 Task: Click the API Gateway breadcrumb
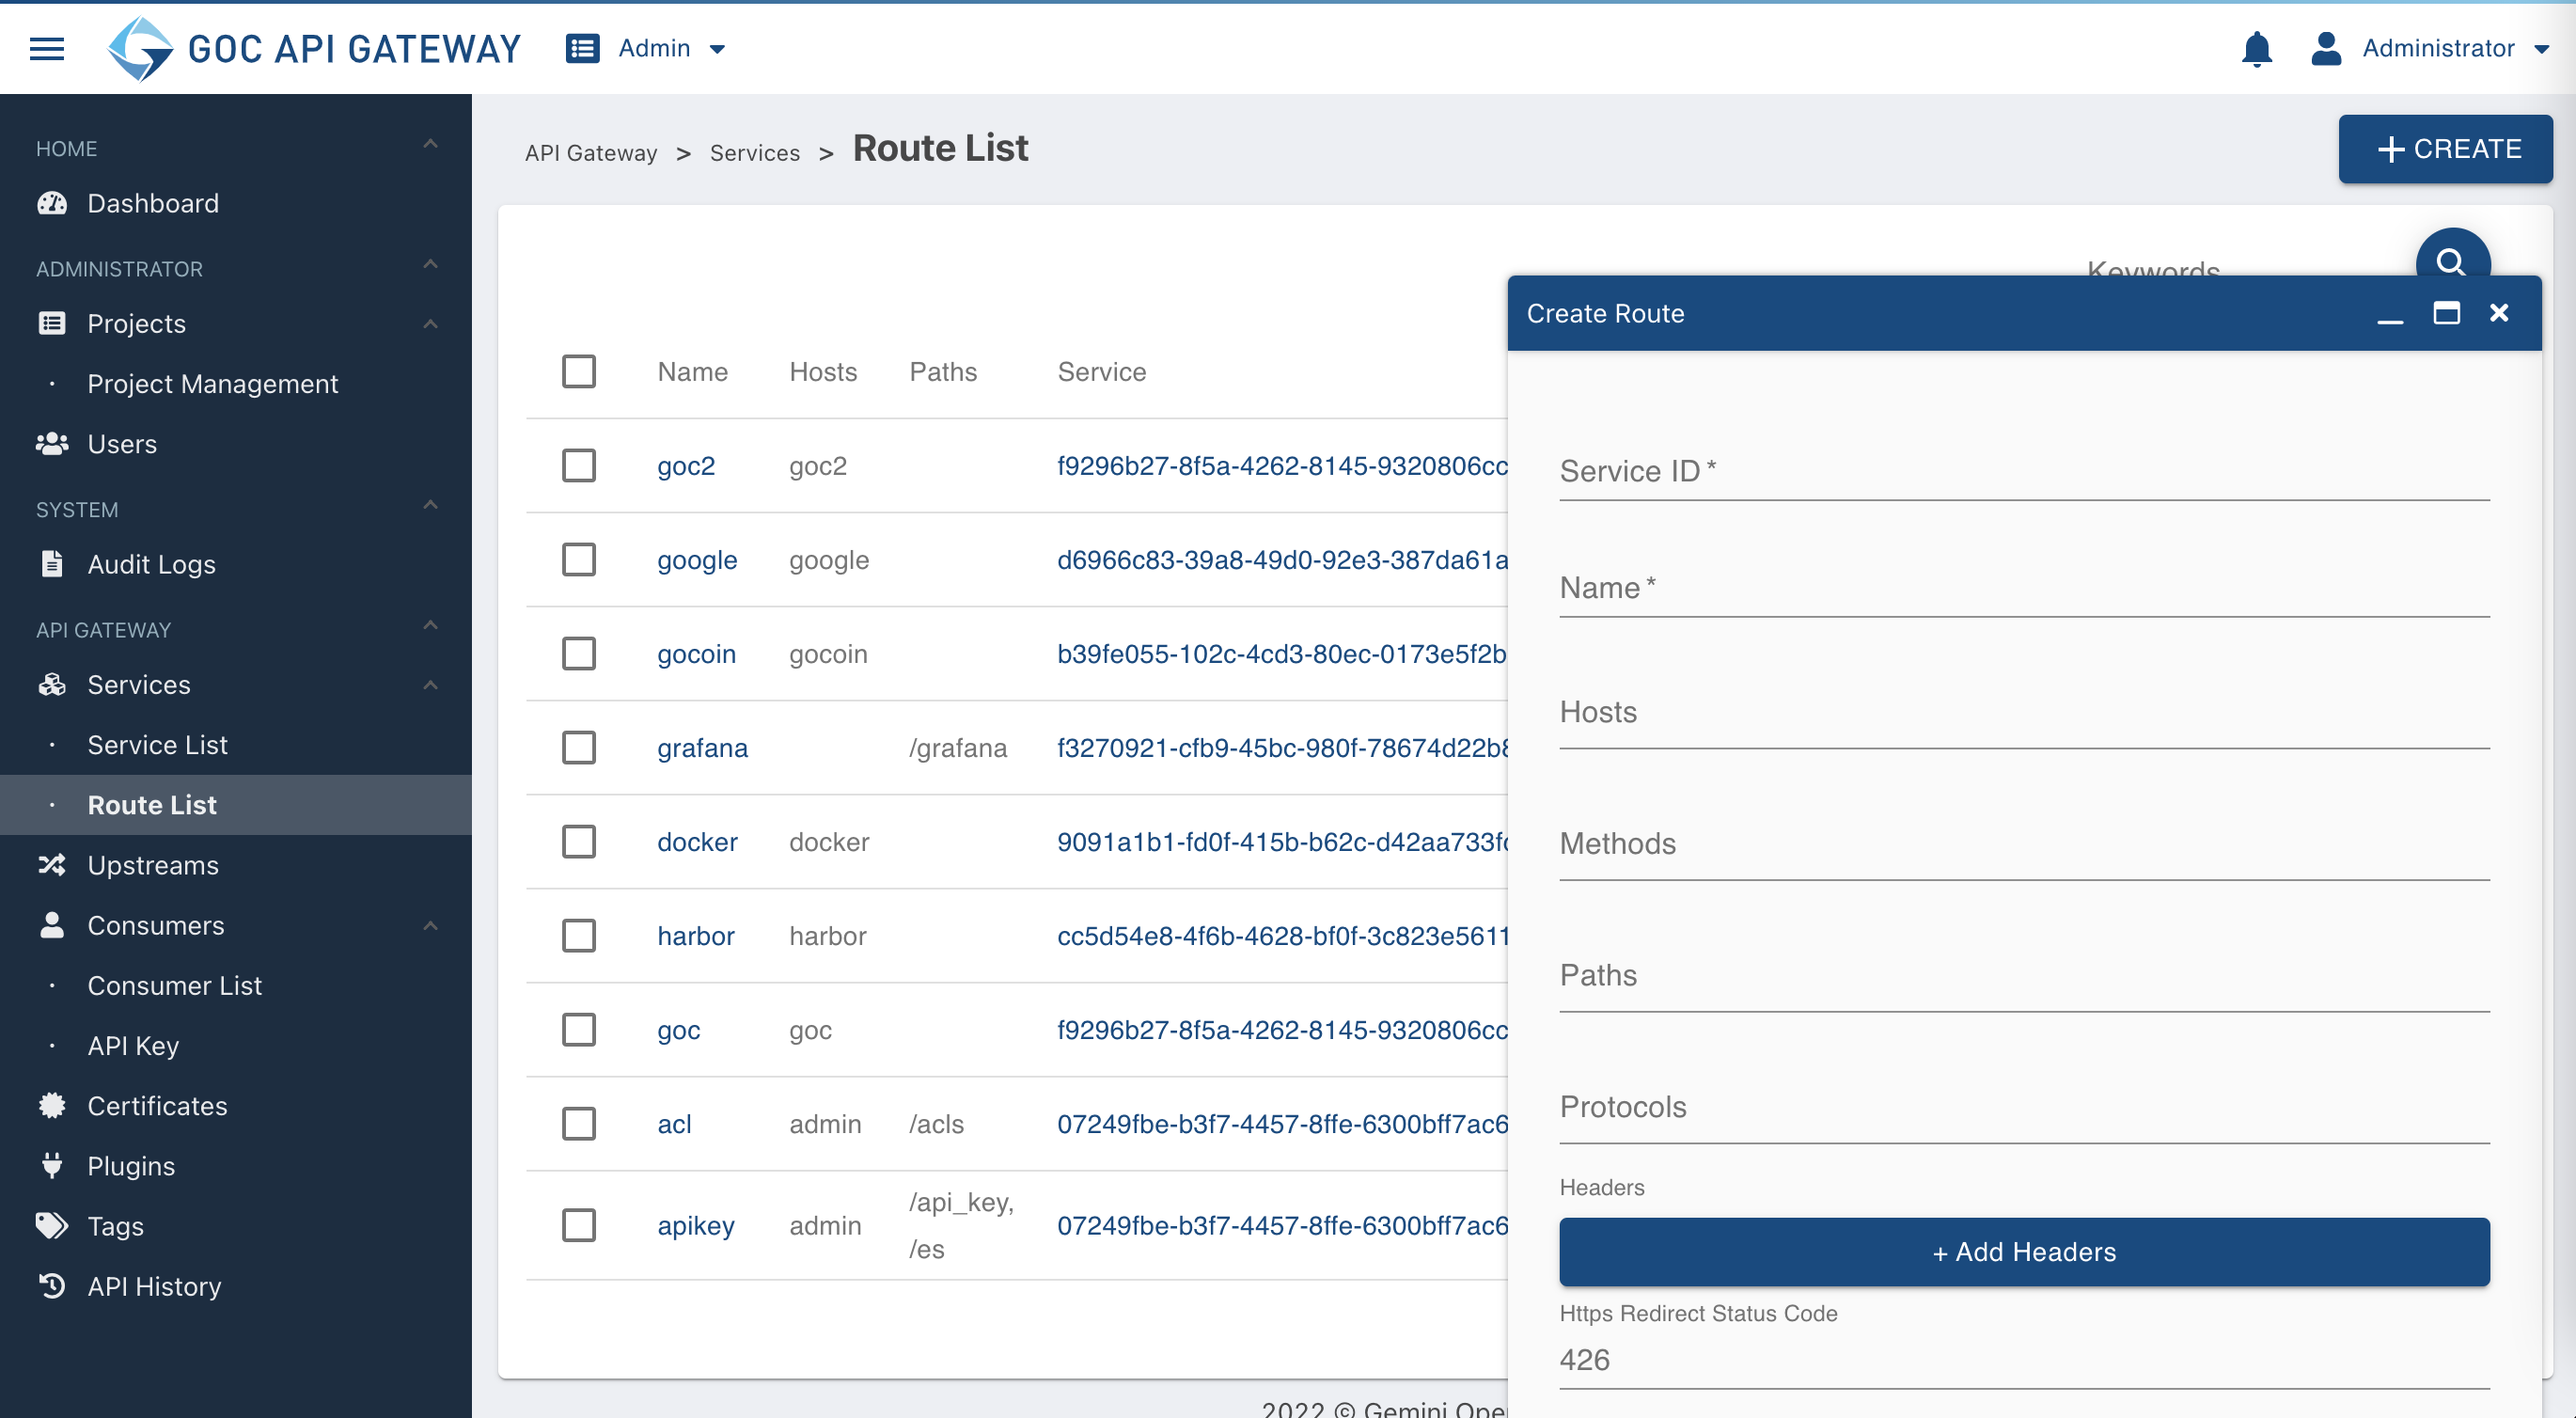click(591, 153)
